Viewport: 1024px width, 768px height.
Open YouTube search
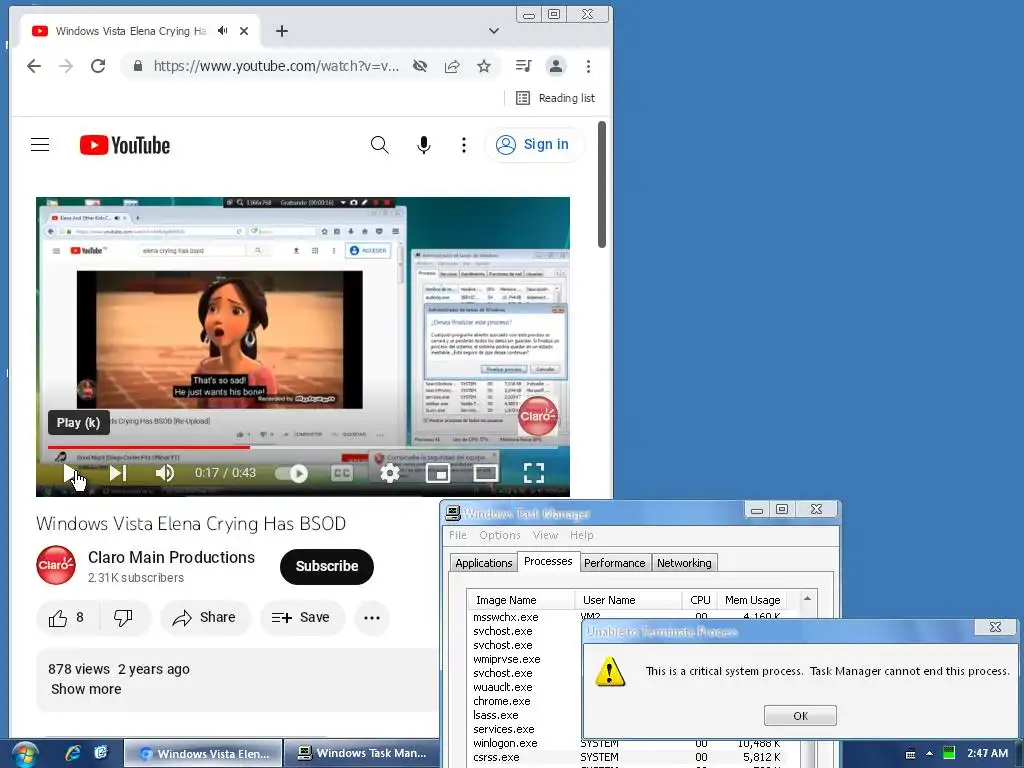pos(379,144)
